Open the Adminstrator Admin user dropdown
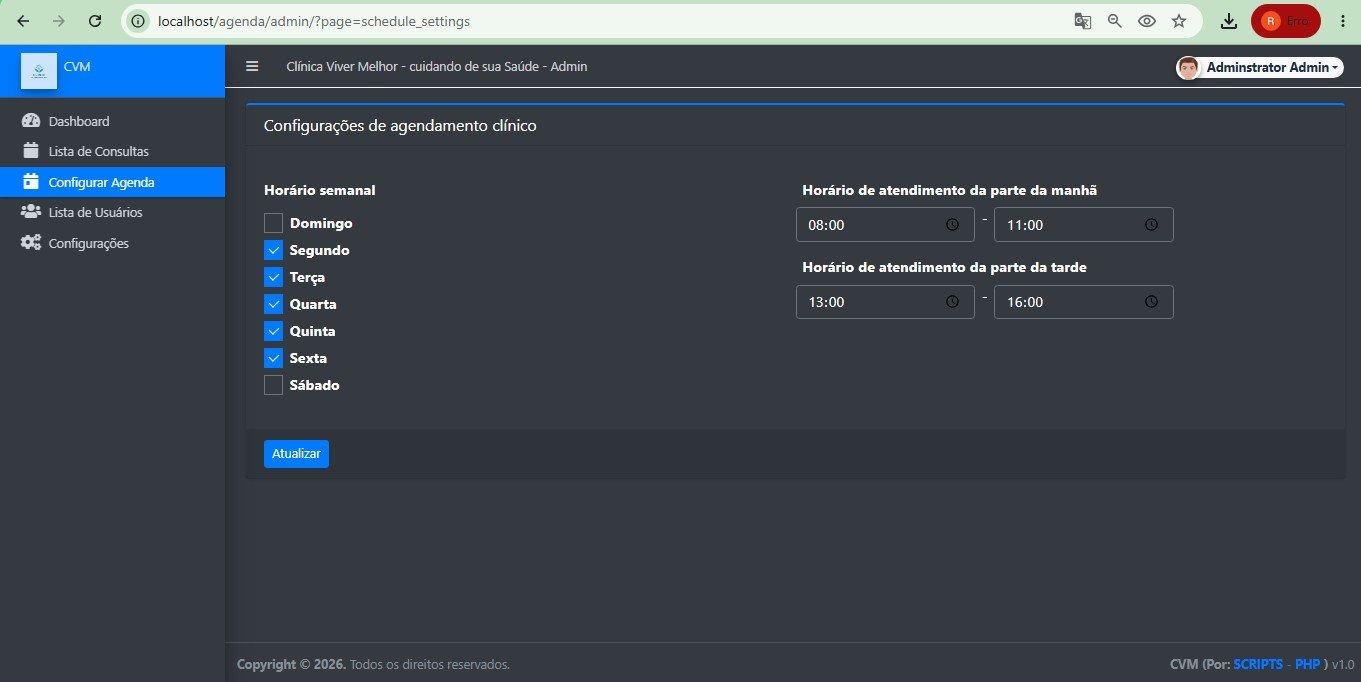 [1260, 67]
